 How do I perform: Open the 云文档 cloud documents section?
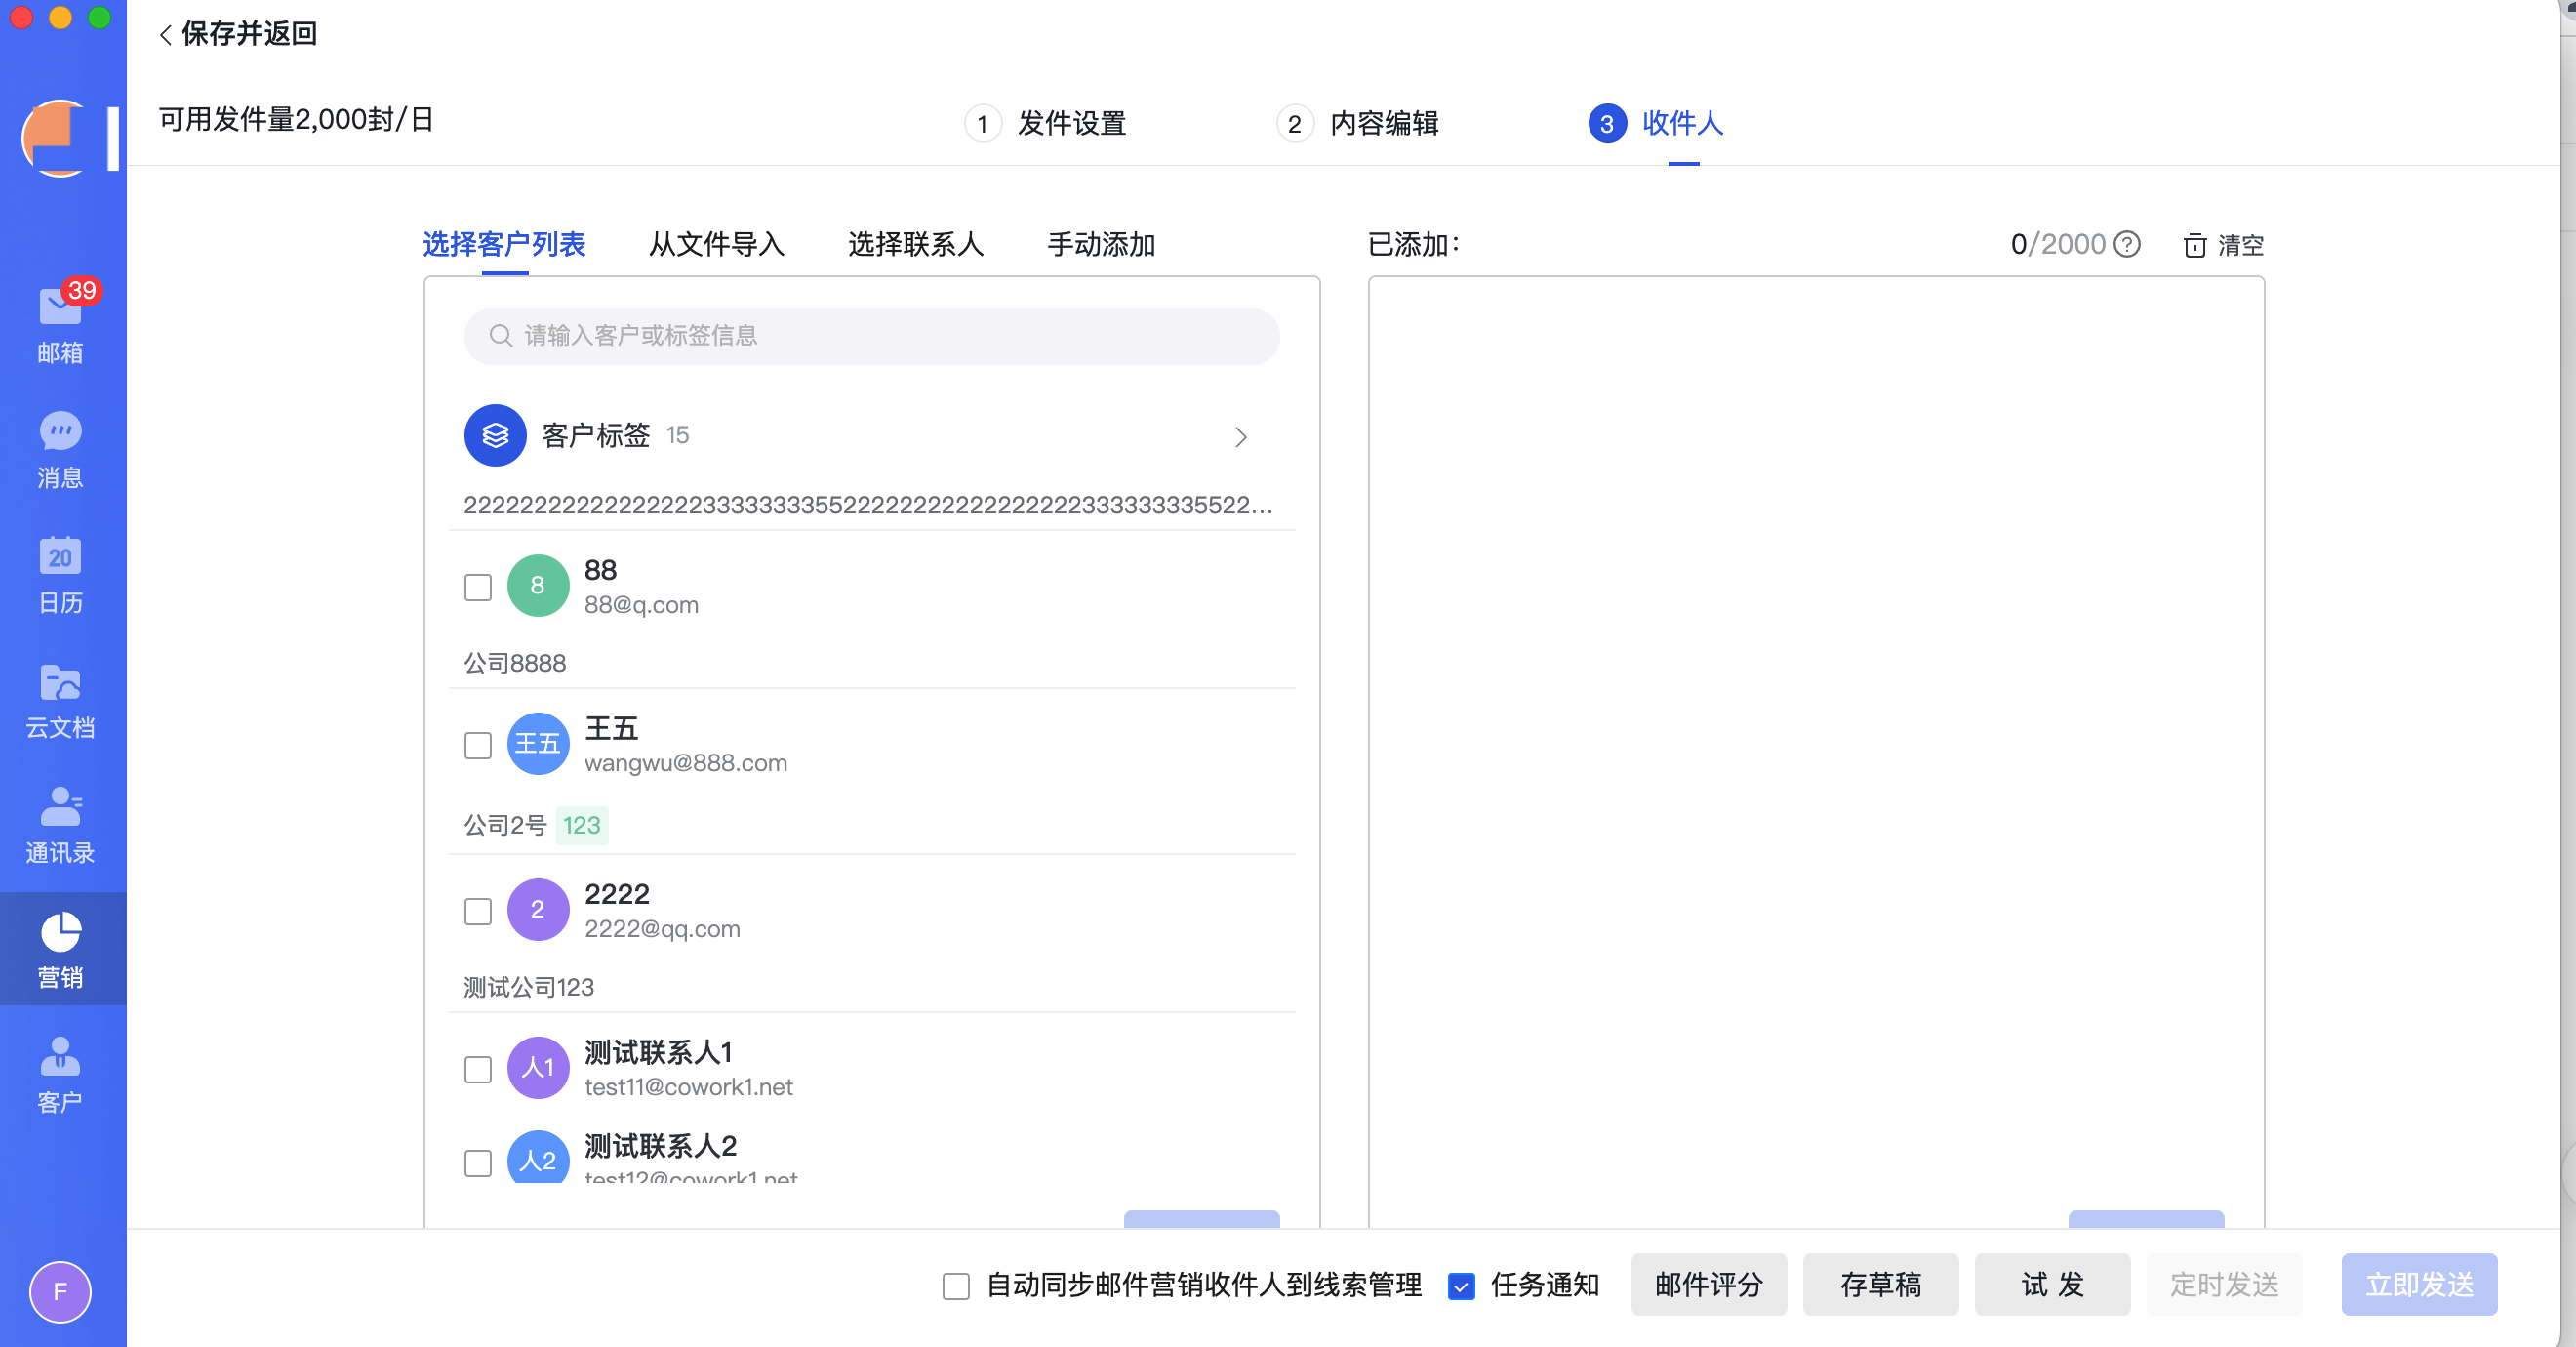tap(60, 700)
